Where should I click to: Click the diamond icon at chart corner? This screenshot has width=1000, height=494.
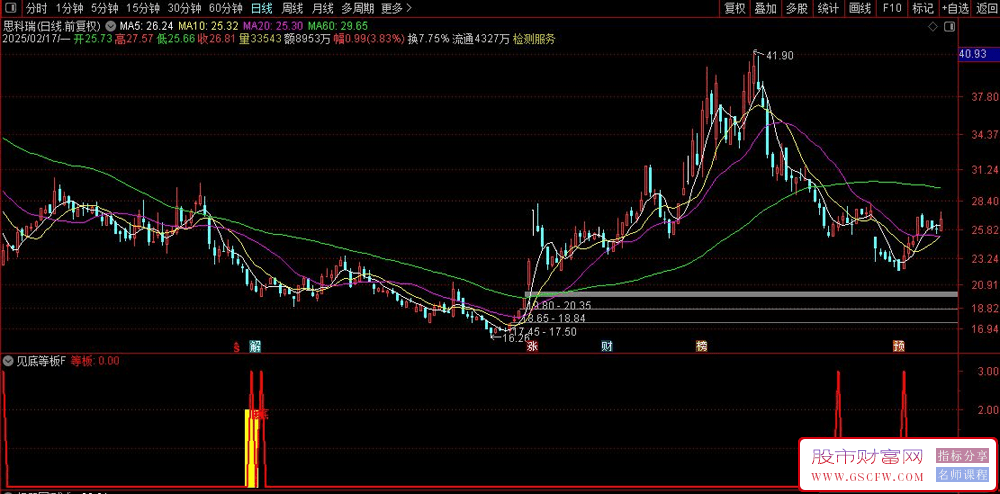pyautogui.click(x=932, y=27)
